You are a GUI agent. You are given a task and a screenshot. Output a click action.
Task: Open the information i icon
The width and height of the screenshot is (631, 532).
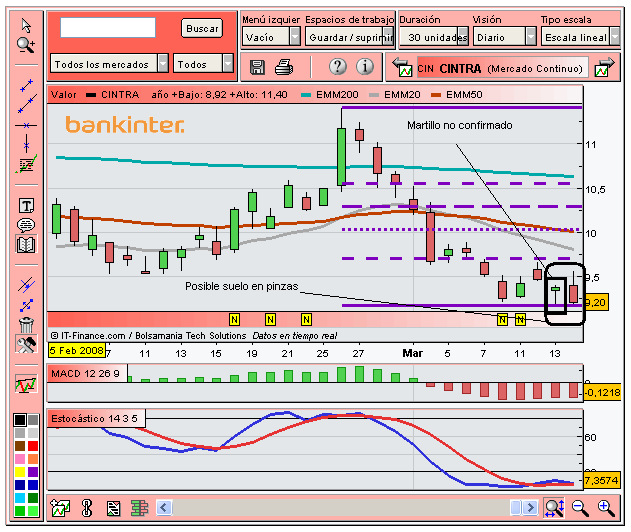[365, 66]
